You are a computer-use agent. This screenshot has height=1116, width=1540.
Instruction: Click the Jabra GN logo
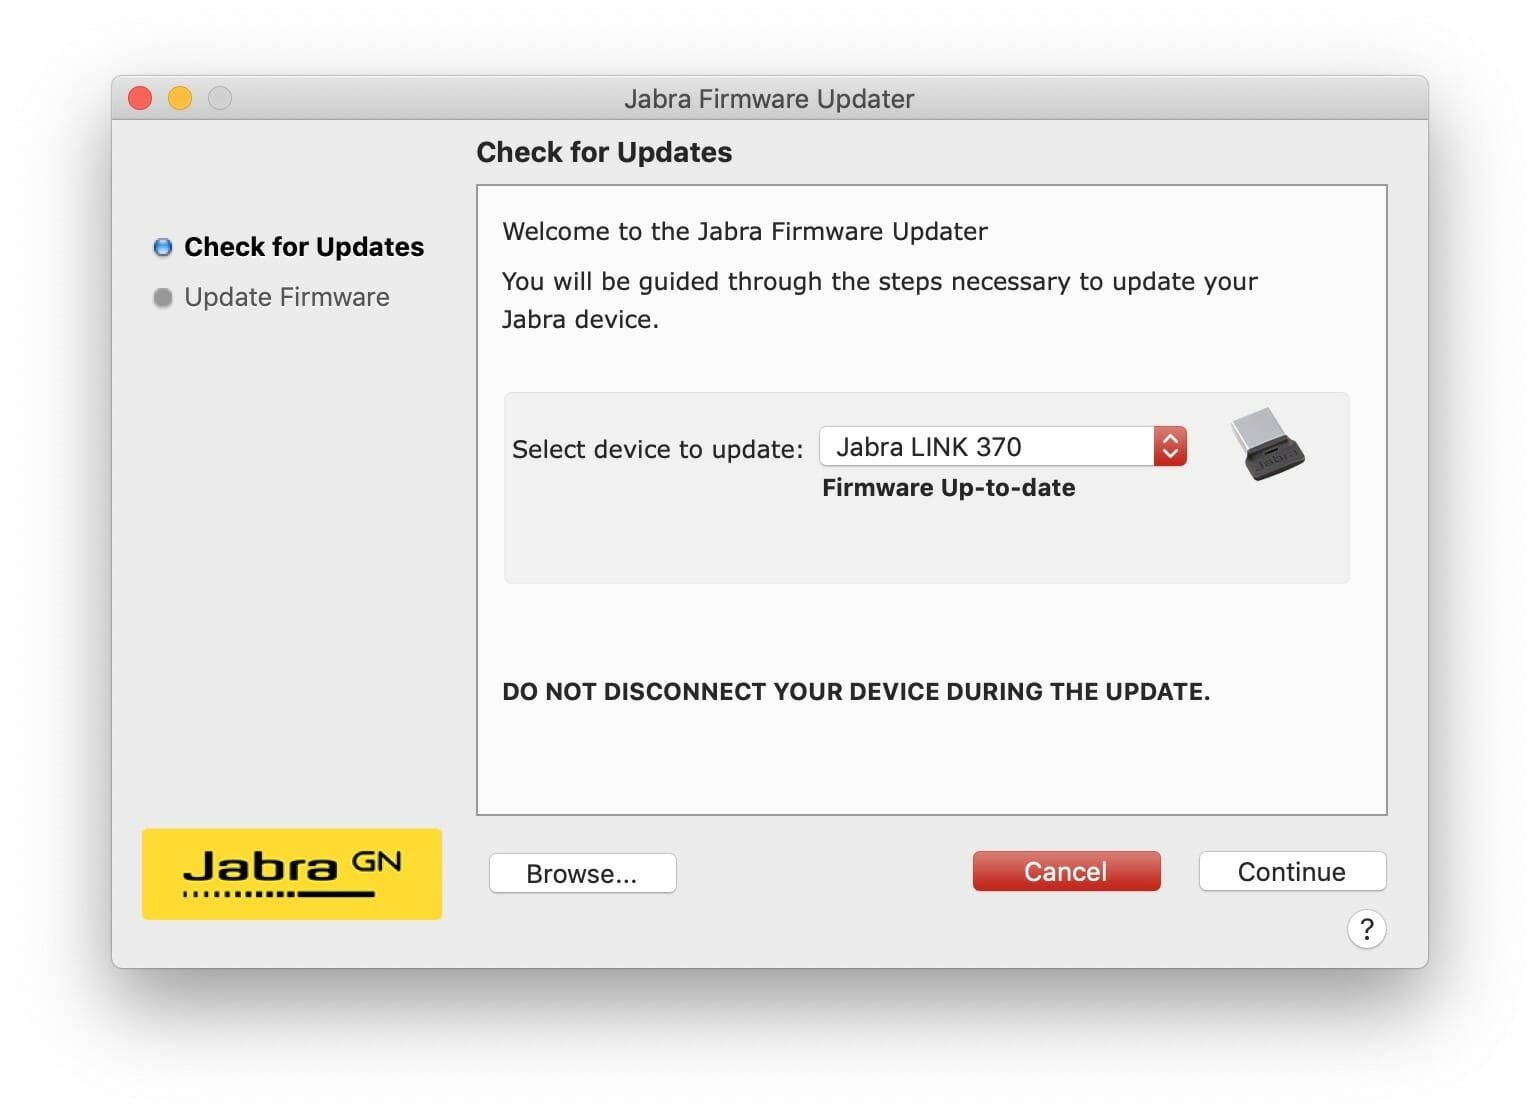point(292,873)
